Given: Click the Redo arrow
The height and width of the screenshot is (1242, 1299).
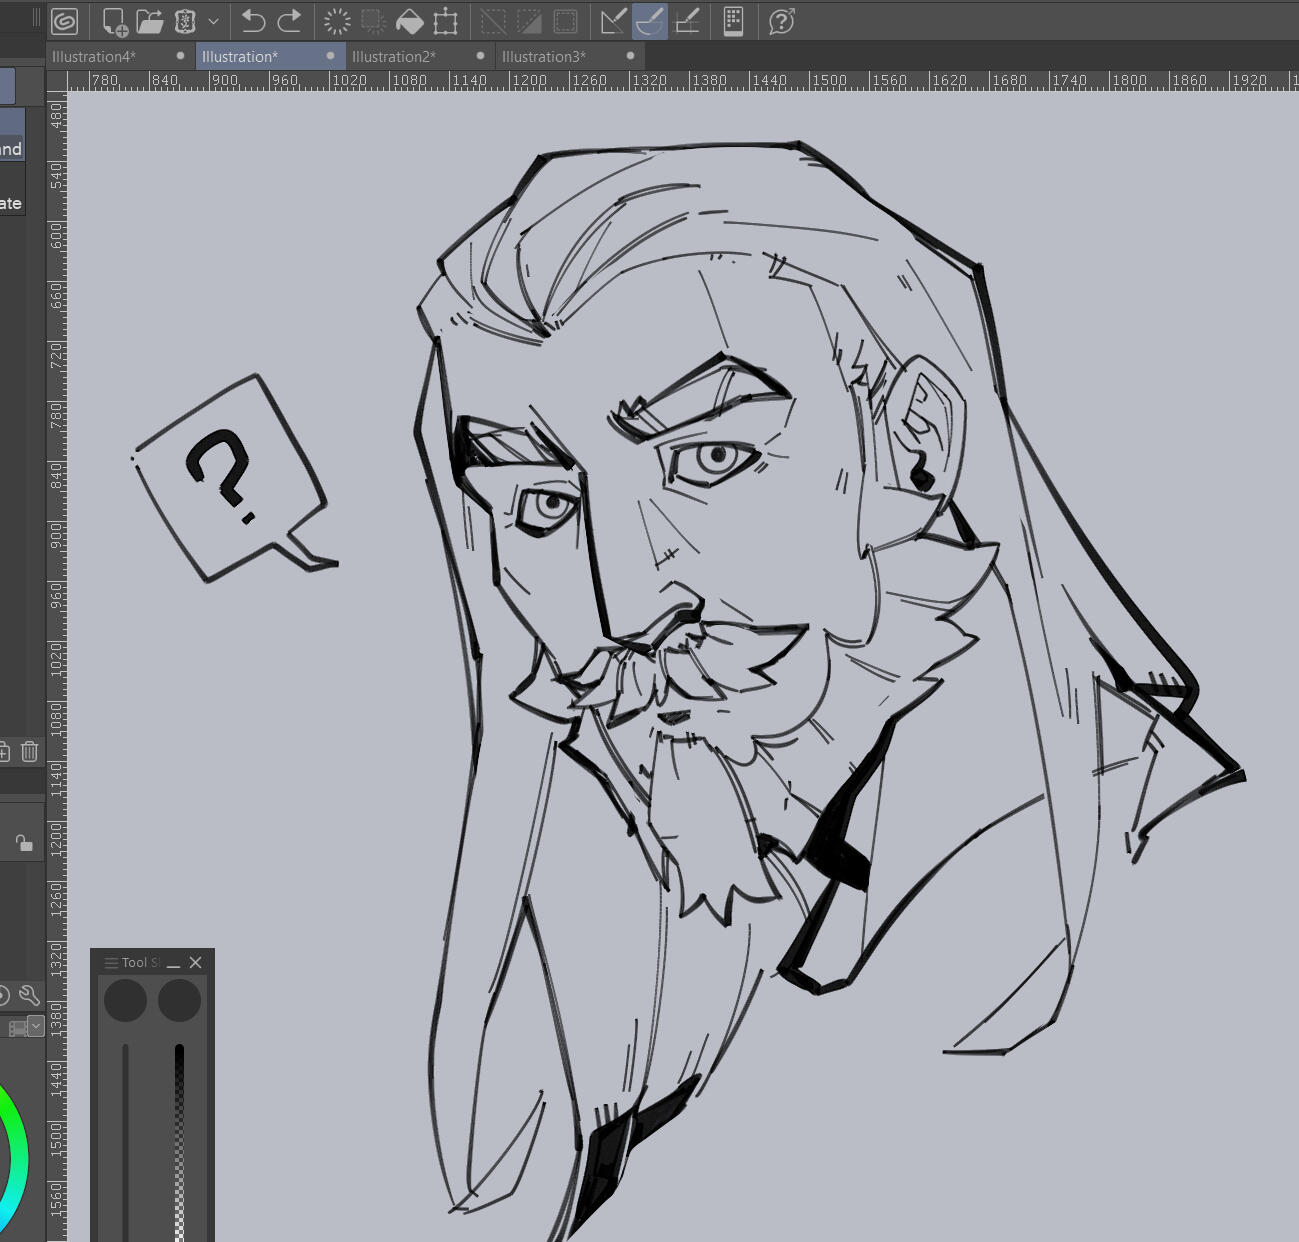Looking at the screenshot, I should 290,21.
